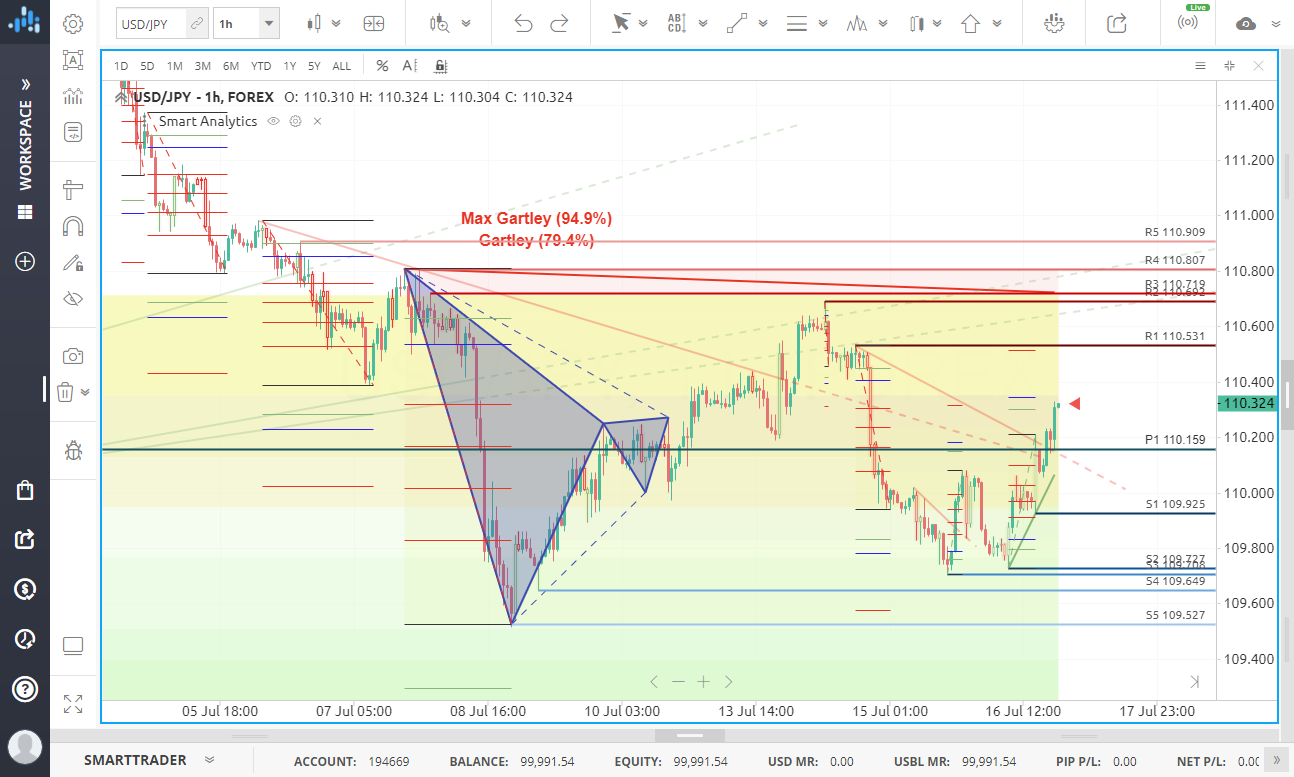Open the help question mark icon
Screen dimensions: 1294x777
(25, 689)
